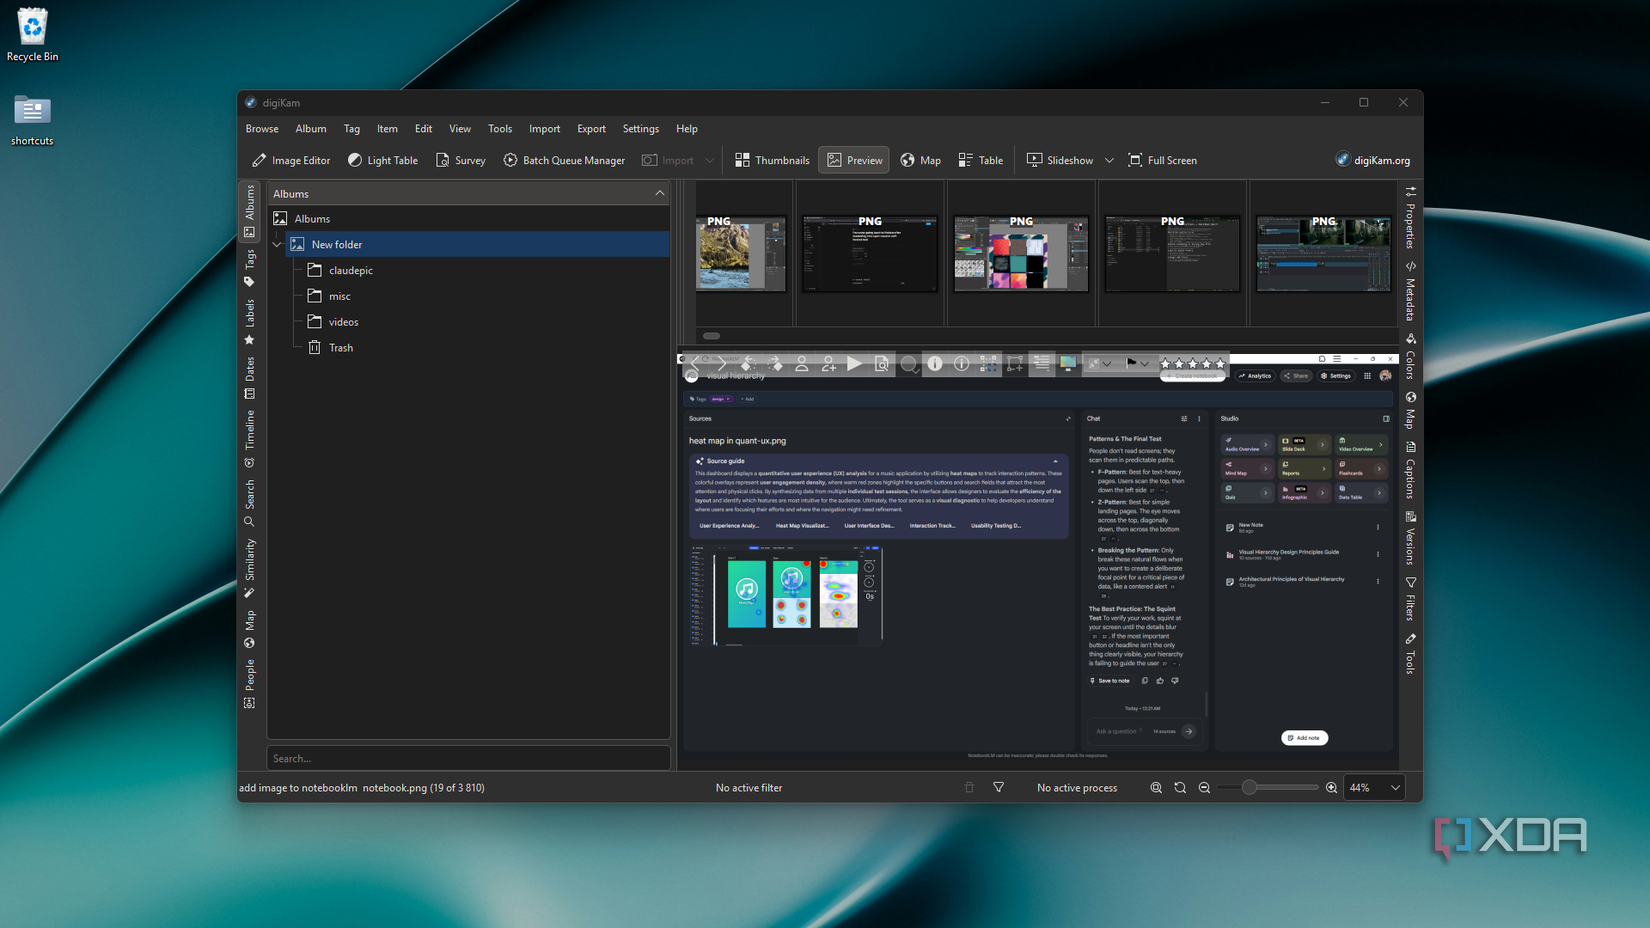Rotate the previewed image right

(775, 364)
